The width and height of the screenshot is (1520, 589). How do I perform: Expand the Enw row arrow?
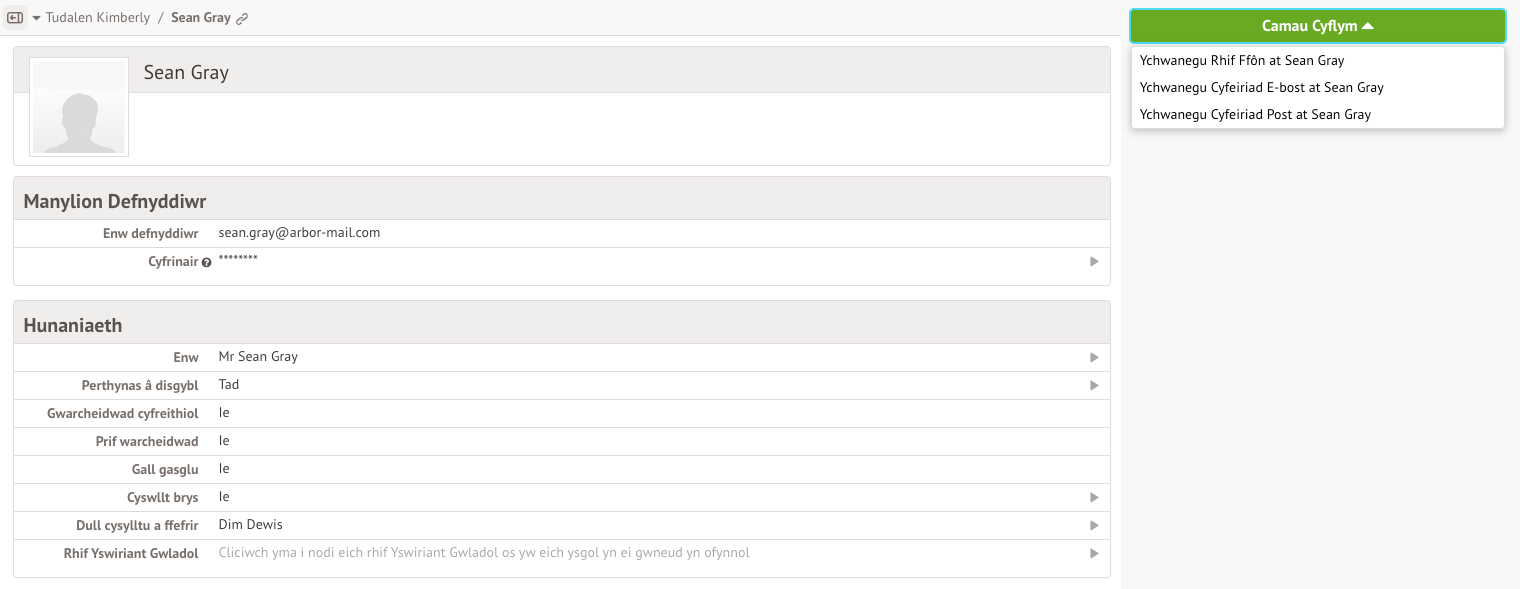(1094, 357)
